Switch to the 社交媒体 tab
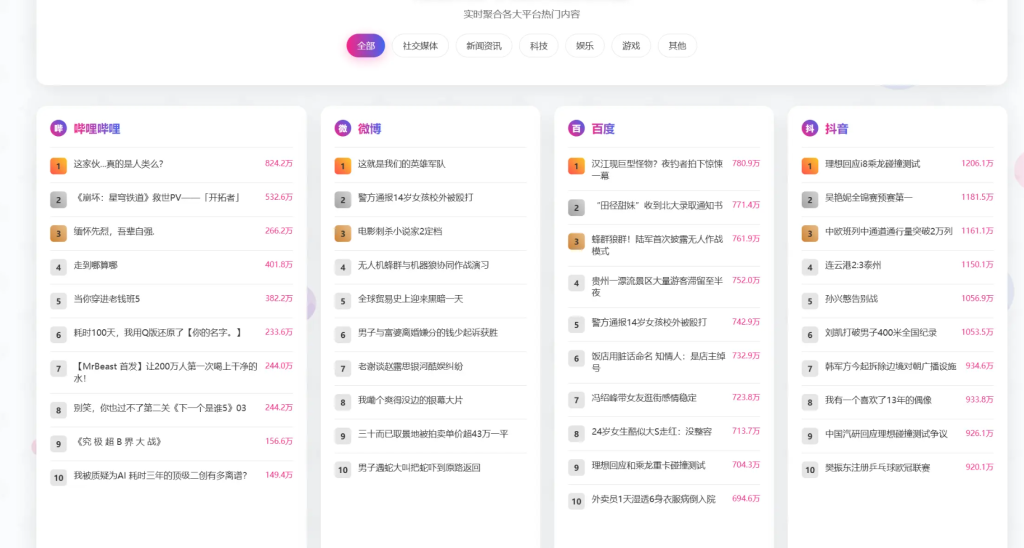 click(420, 46)
